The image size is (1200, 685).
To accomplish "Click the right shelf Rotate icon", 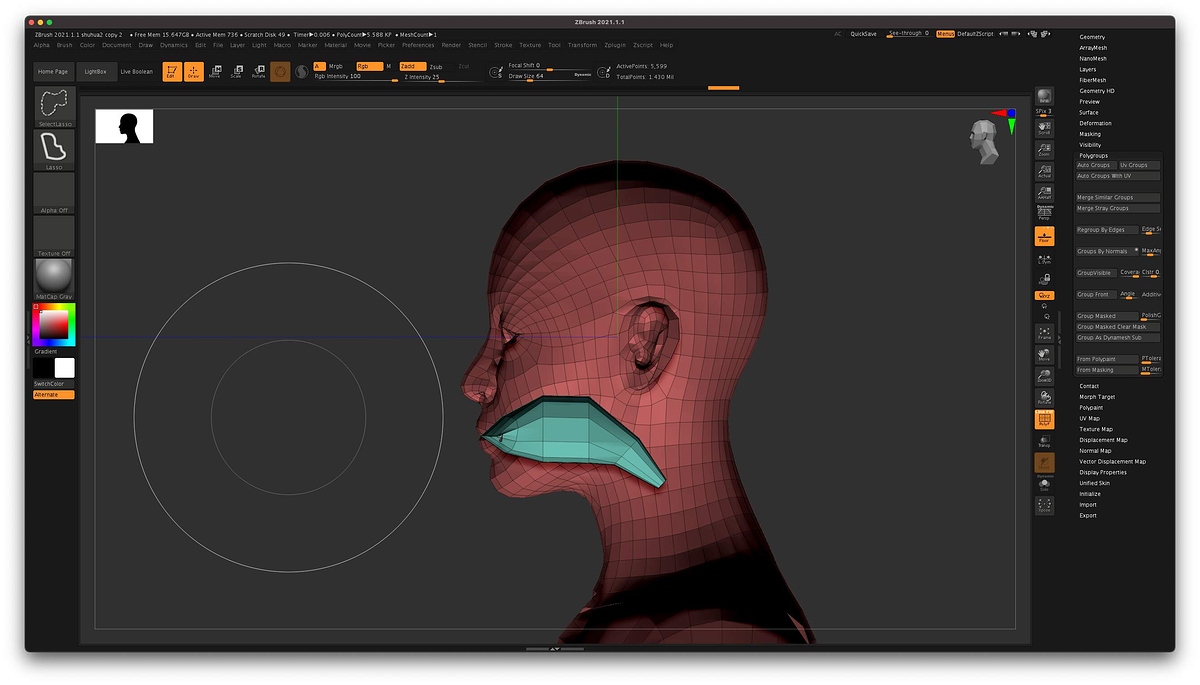I will [1044, 397].
